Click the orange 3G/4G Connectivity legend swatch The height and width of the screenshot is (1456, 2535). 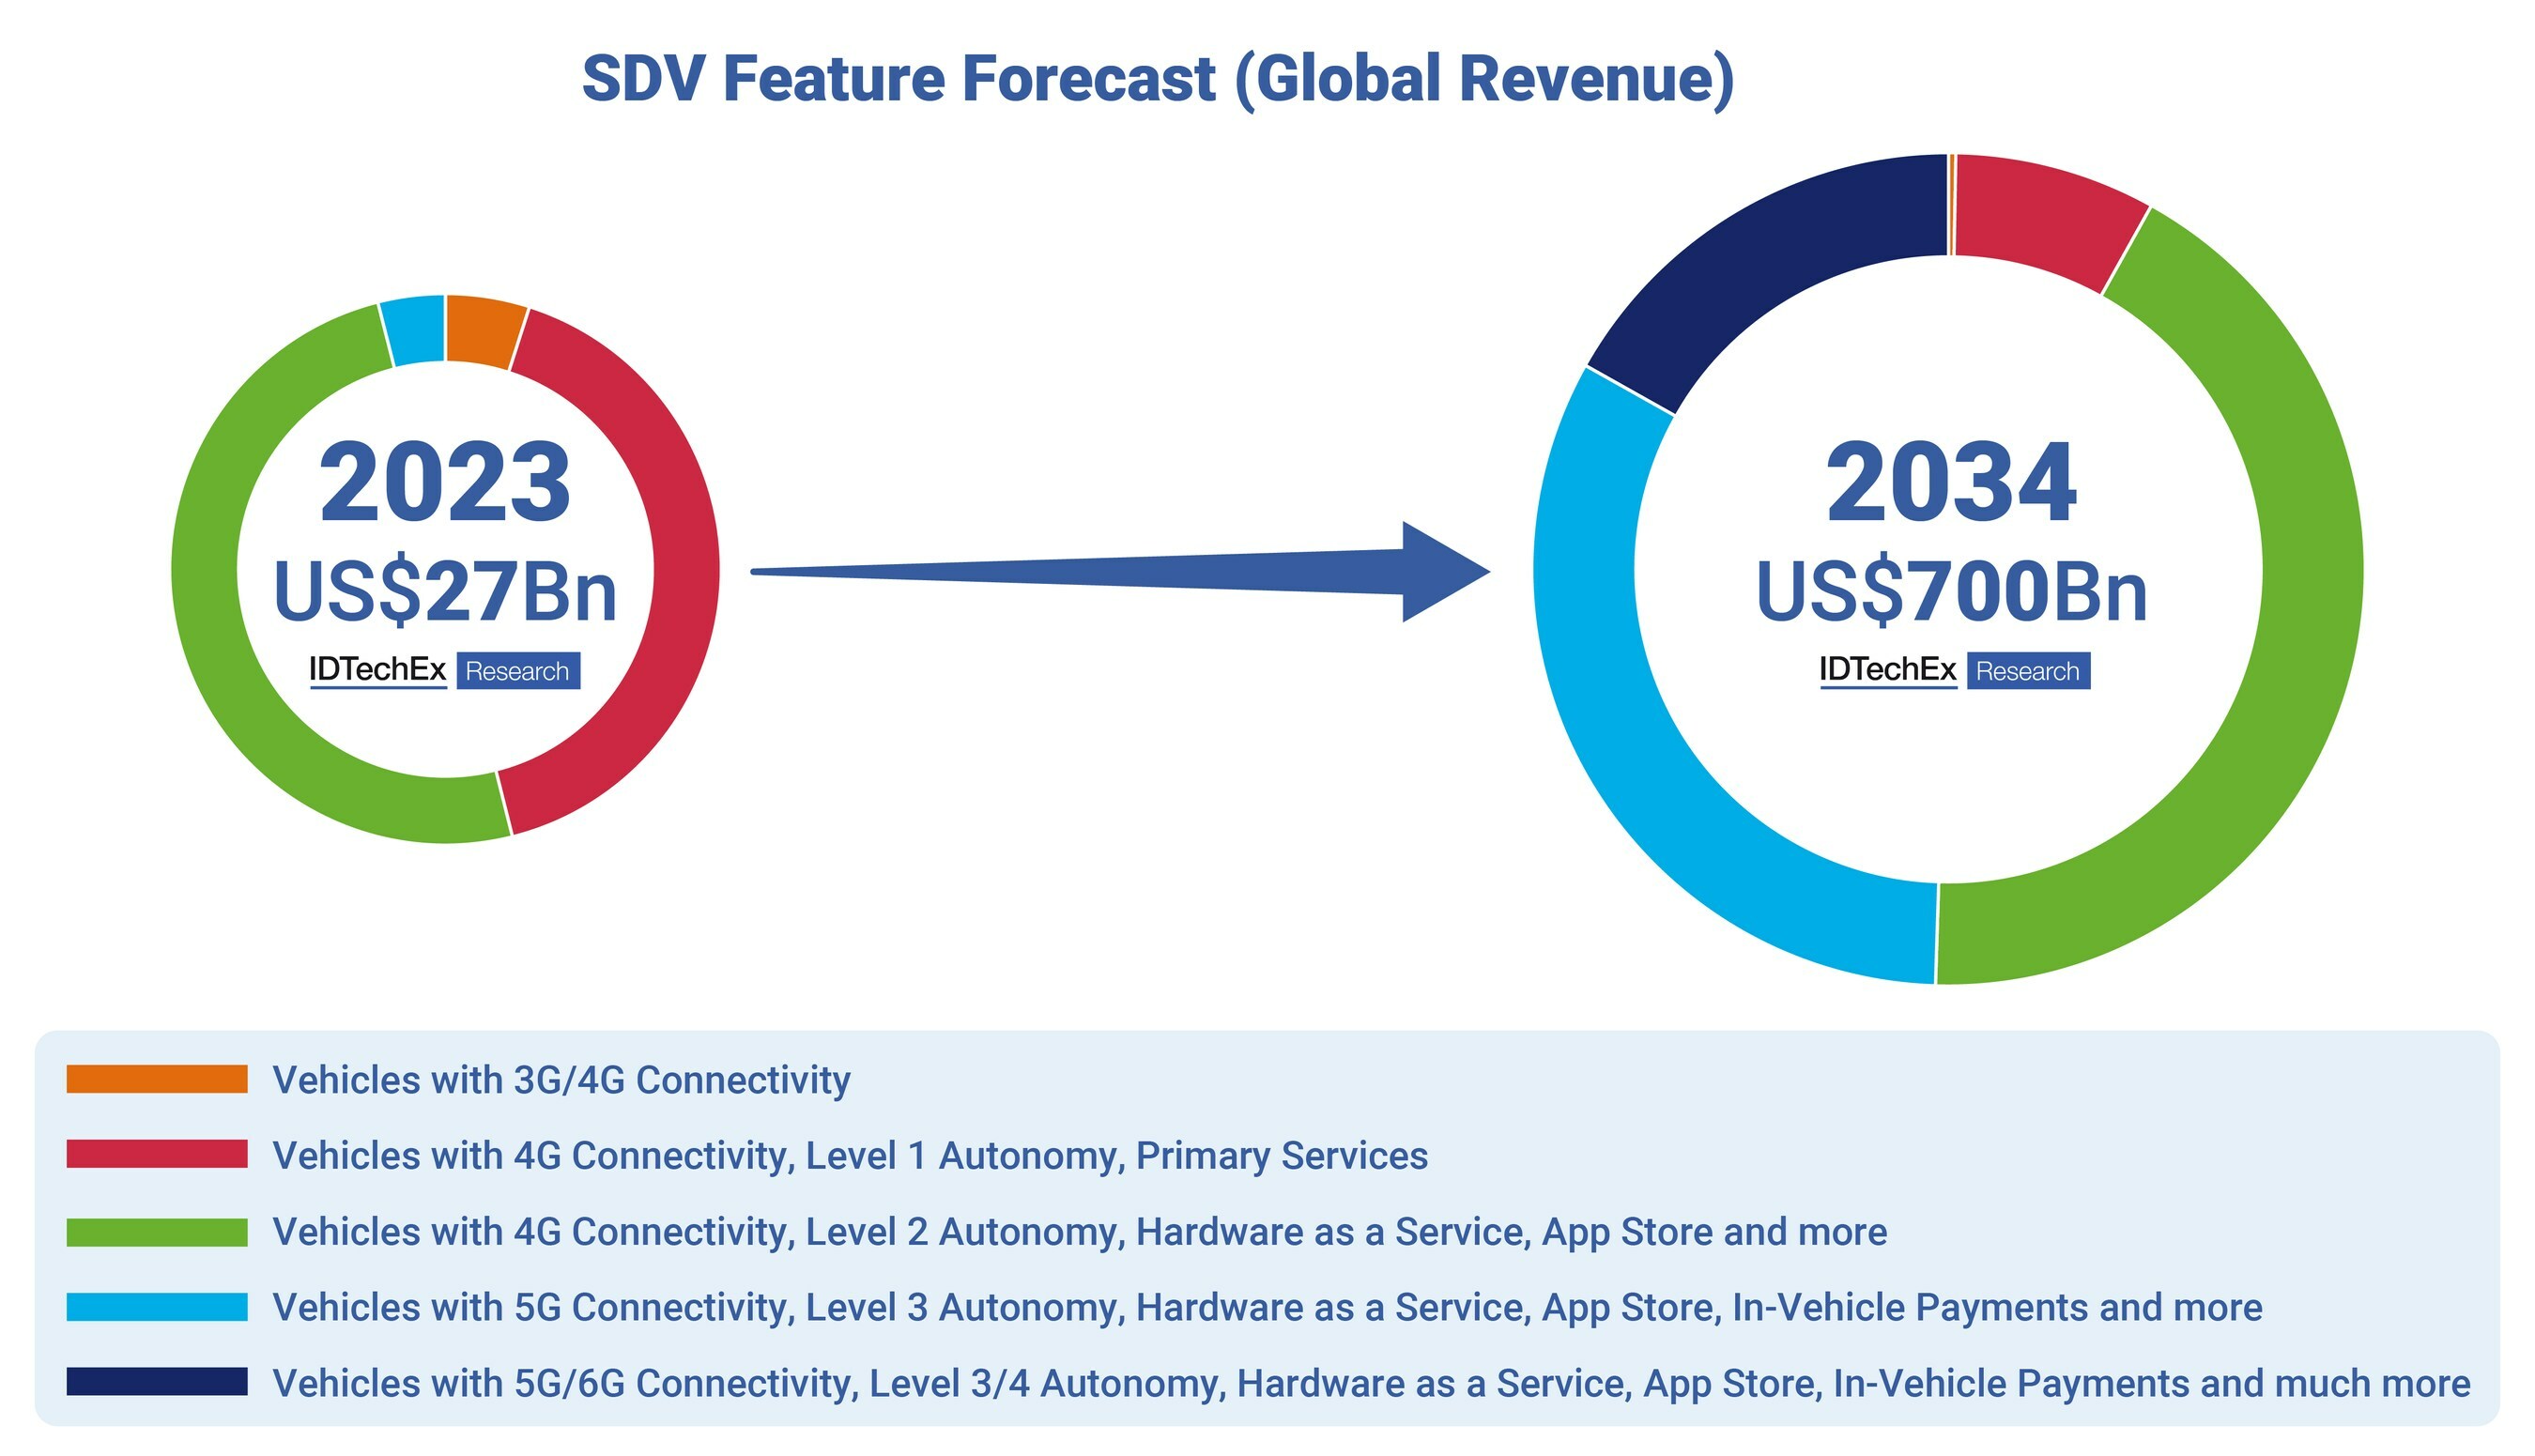[157, 1079]
